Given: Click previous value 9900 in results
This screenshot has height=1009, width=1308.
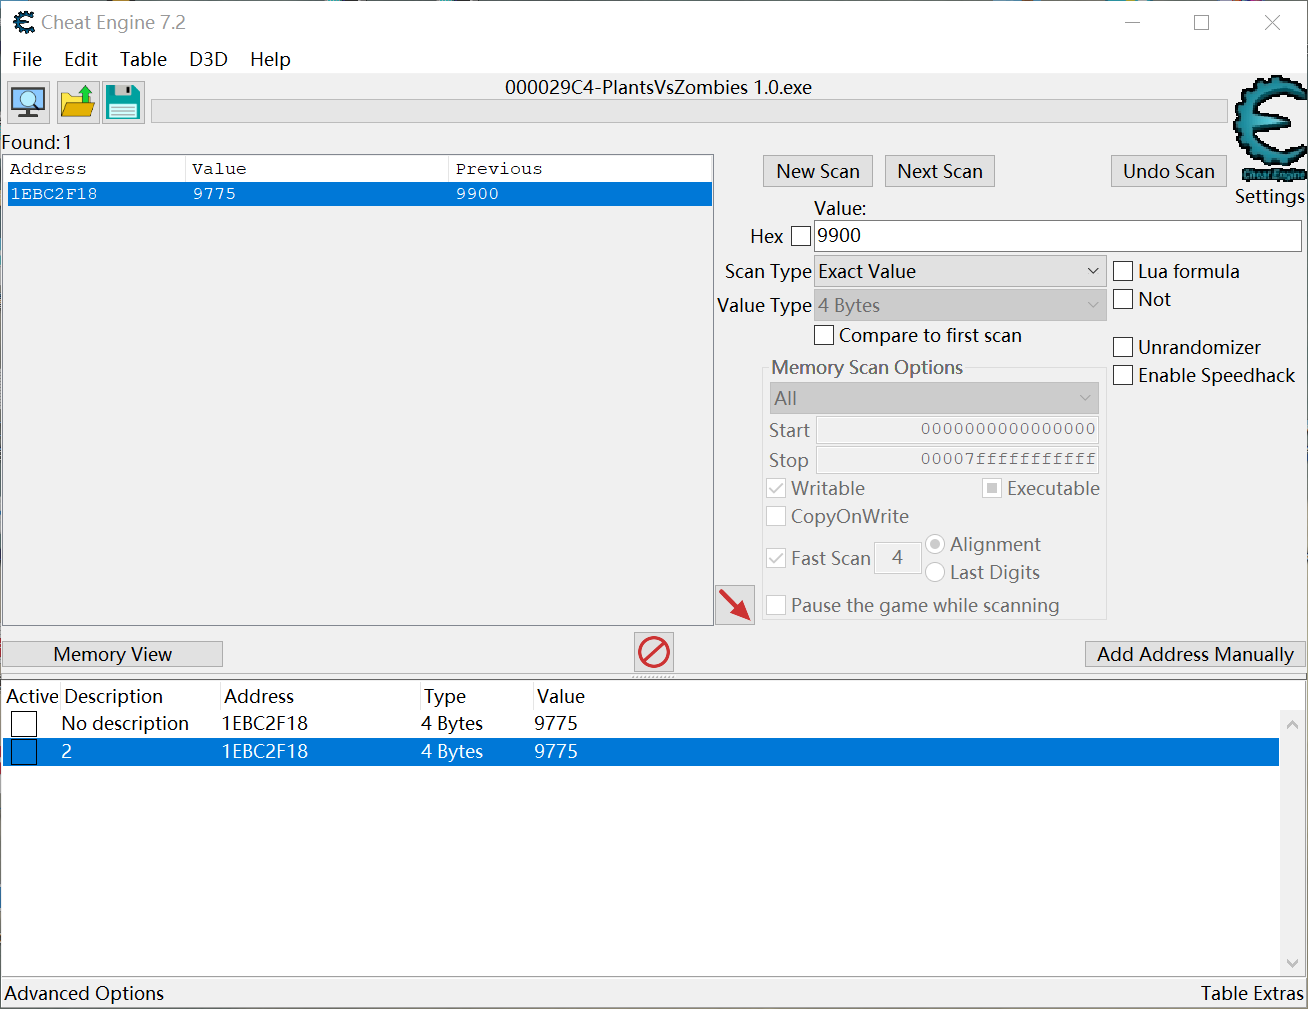Looking at the screenshot, I should pos(477,194).
